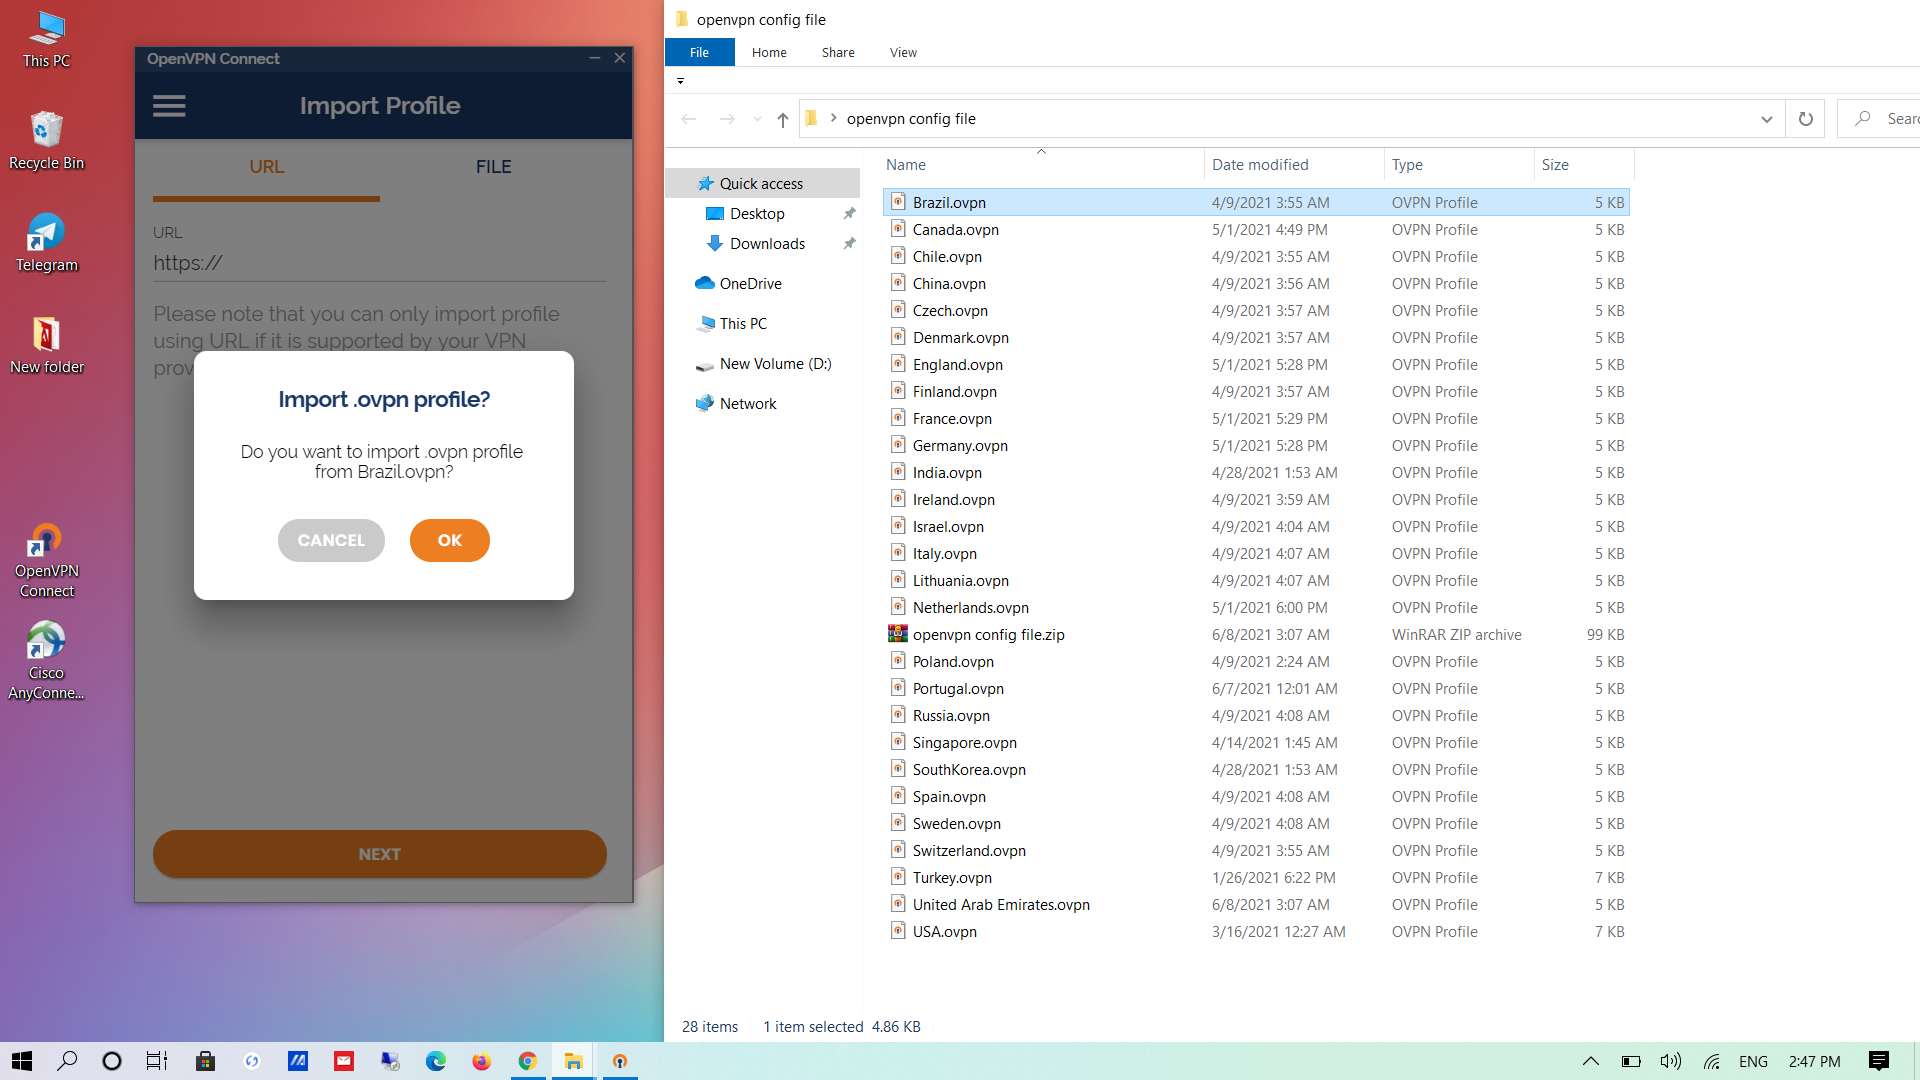Switch to the FILE tab in Import Profile

[x=493, y=167]
